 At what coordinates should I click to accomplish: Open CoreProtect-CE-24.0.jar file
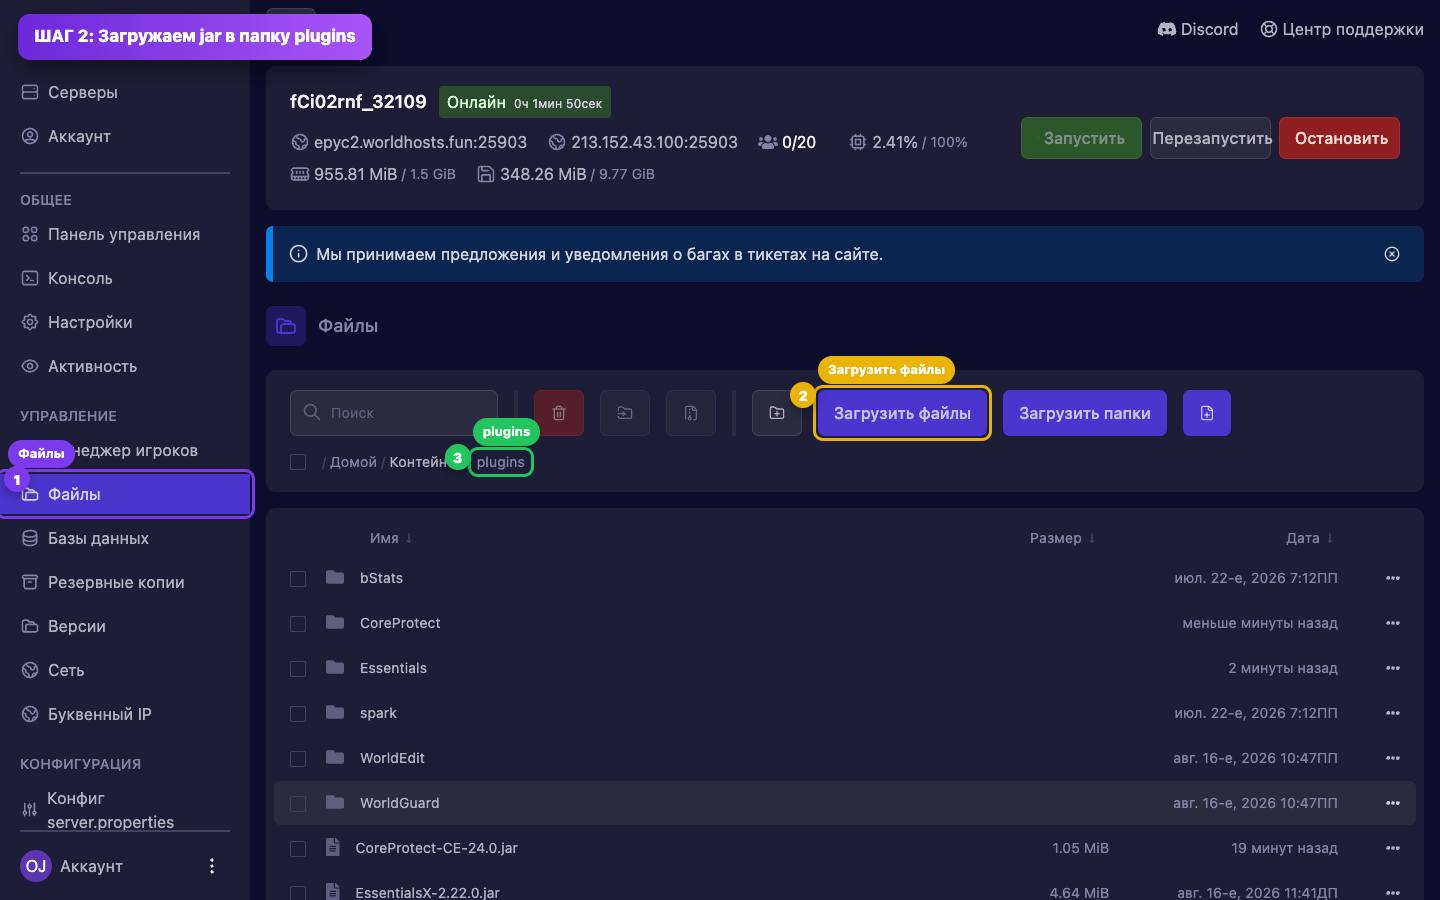(436, 848)
